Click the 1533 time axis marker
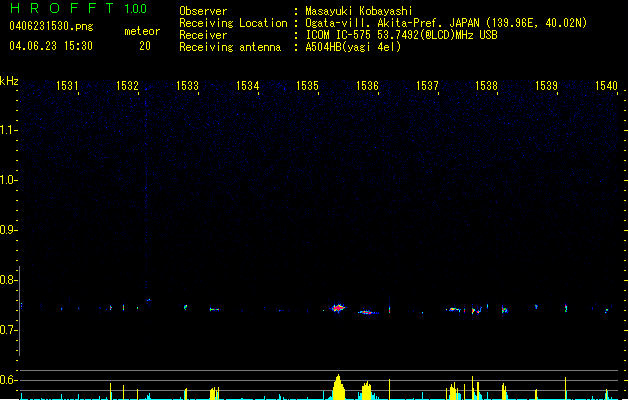Image resolution: width=629 pixels, height=400 pixels. pyautogui.click(x=187, y=86)
